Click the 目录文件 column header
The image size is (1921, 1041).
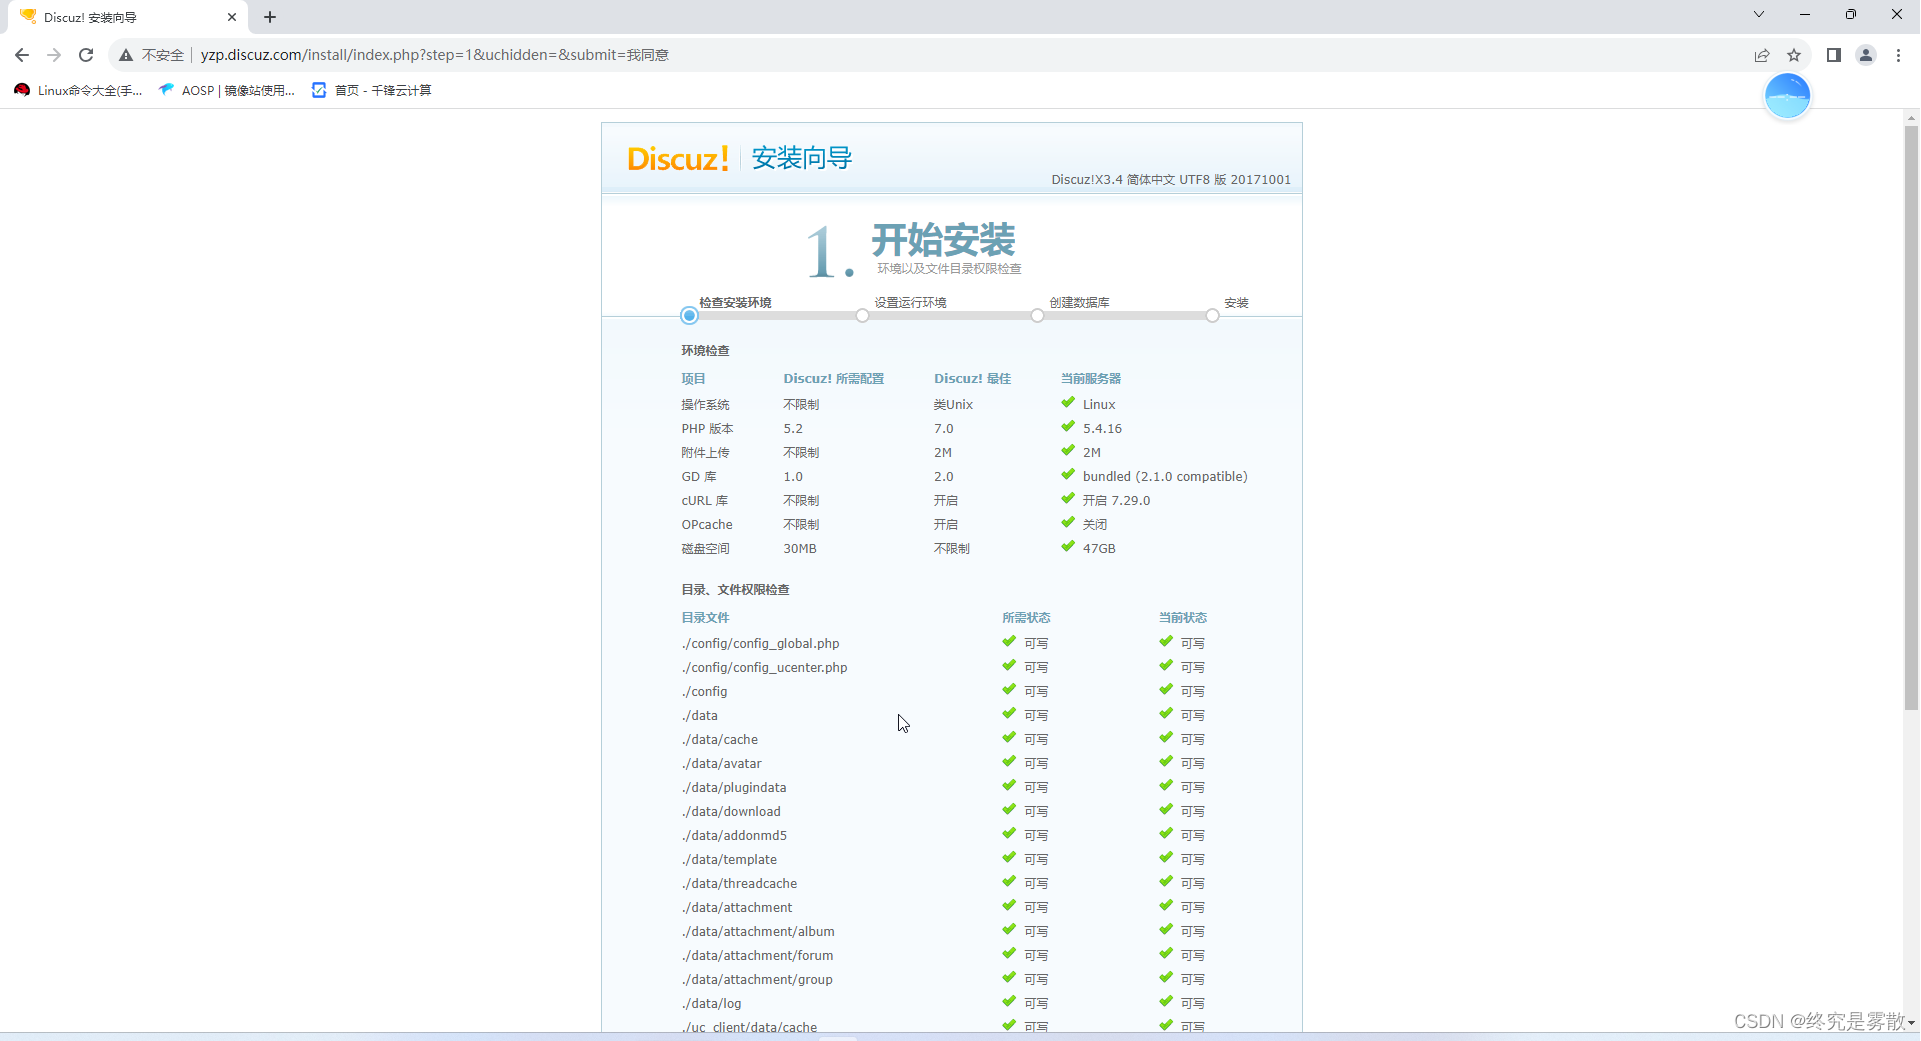click(705, 618)
